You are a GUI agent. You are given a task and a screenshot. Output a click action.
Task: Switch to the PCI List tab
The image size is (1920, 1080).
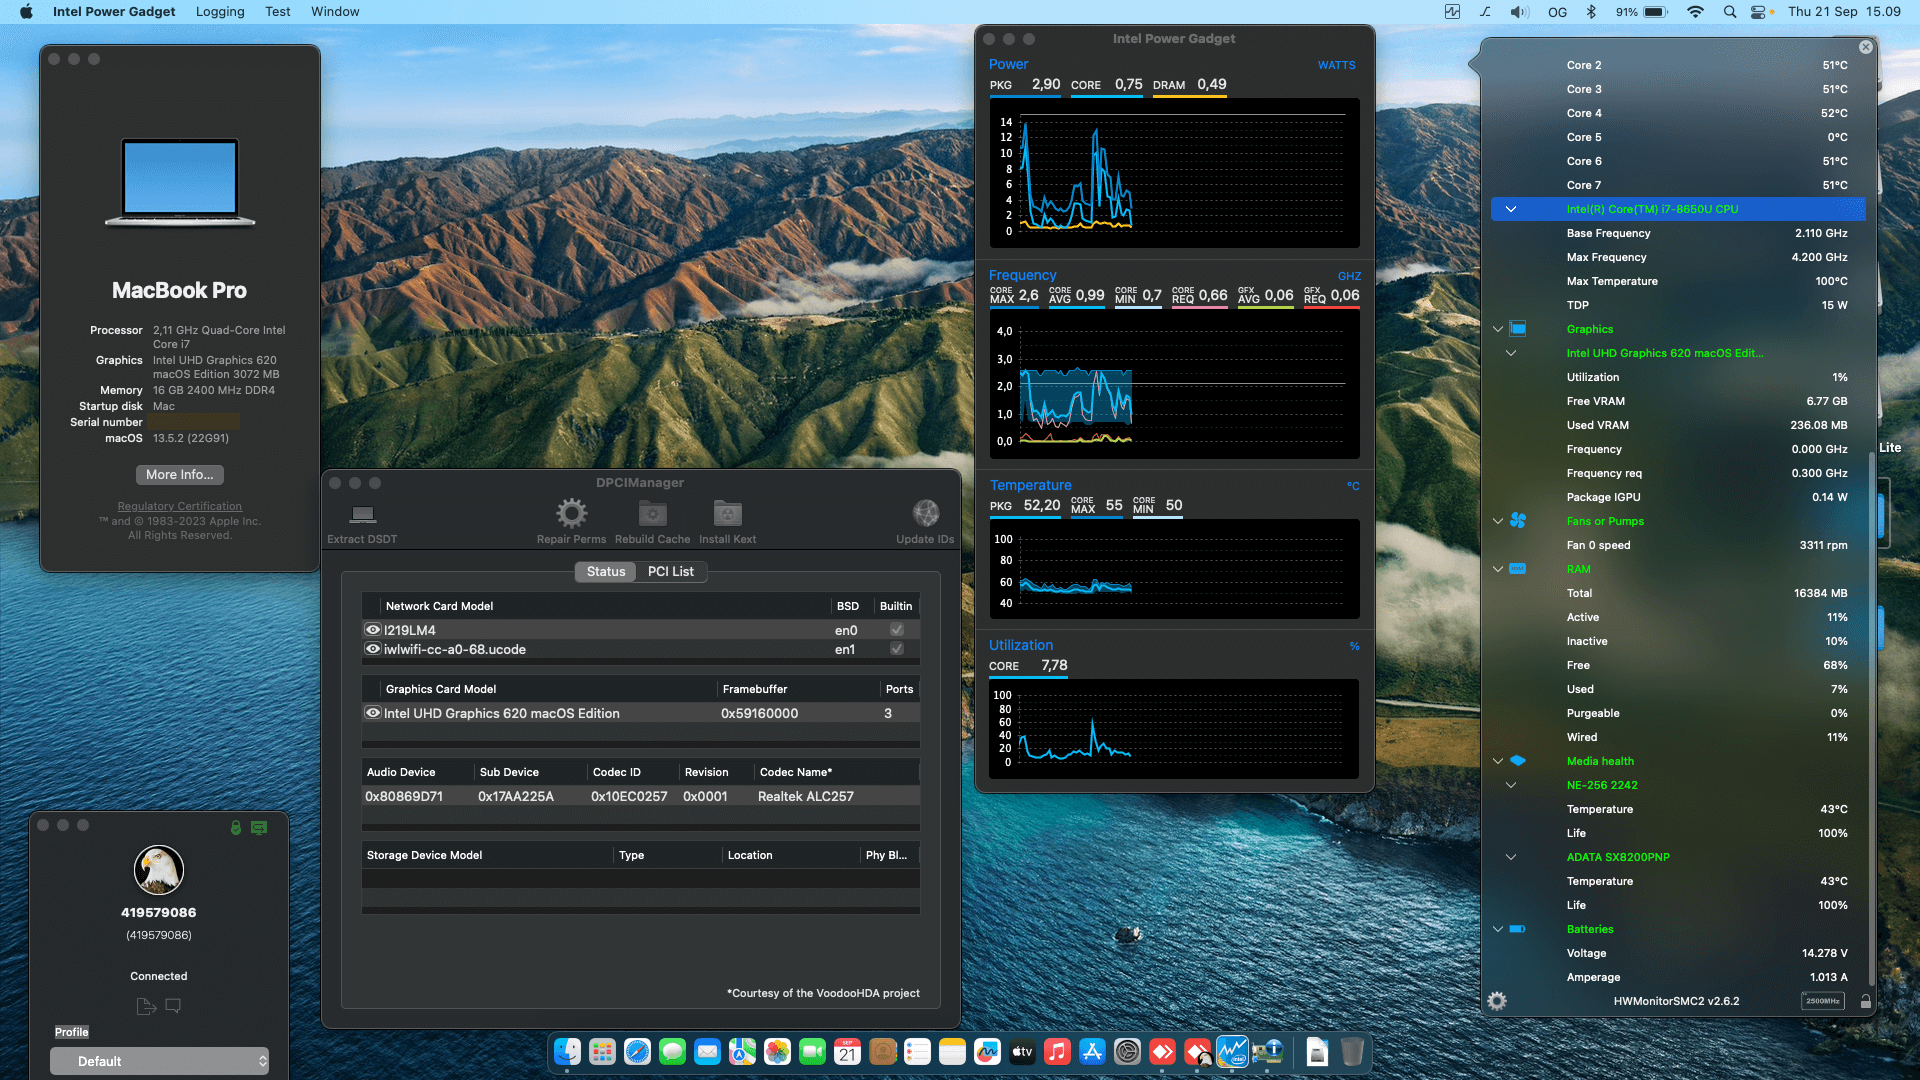tap(670, 572)
